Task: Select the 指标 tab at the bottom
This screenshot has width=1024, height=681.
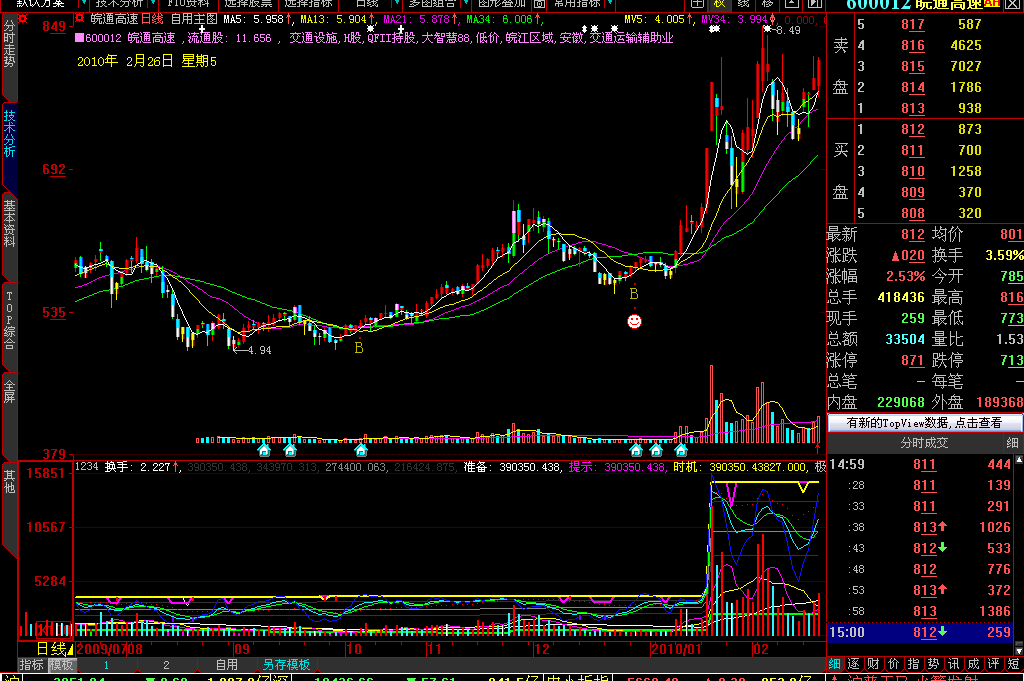Action: (31, 665)
